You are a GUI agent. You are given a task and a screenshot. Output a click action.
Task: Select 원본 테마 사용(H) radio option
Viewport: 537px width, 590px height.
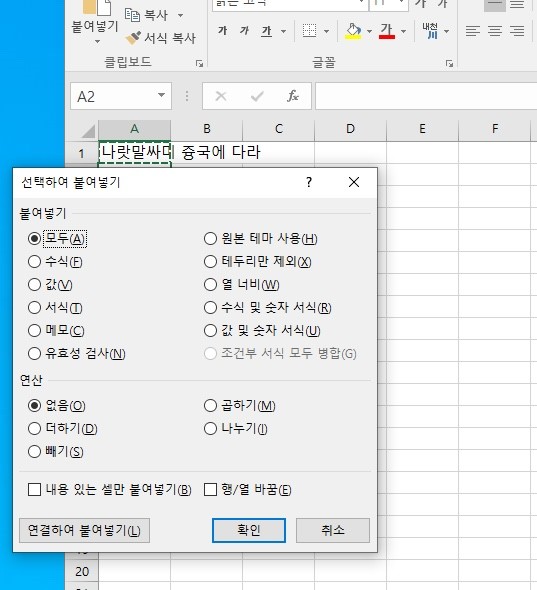pos(260,239)
